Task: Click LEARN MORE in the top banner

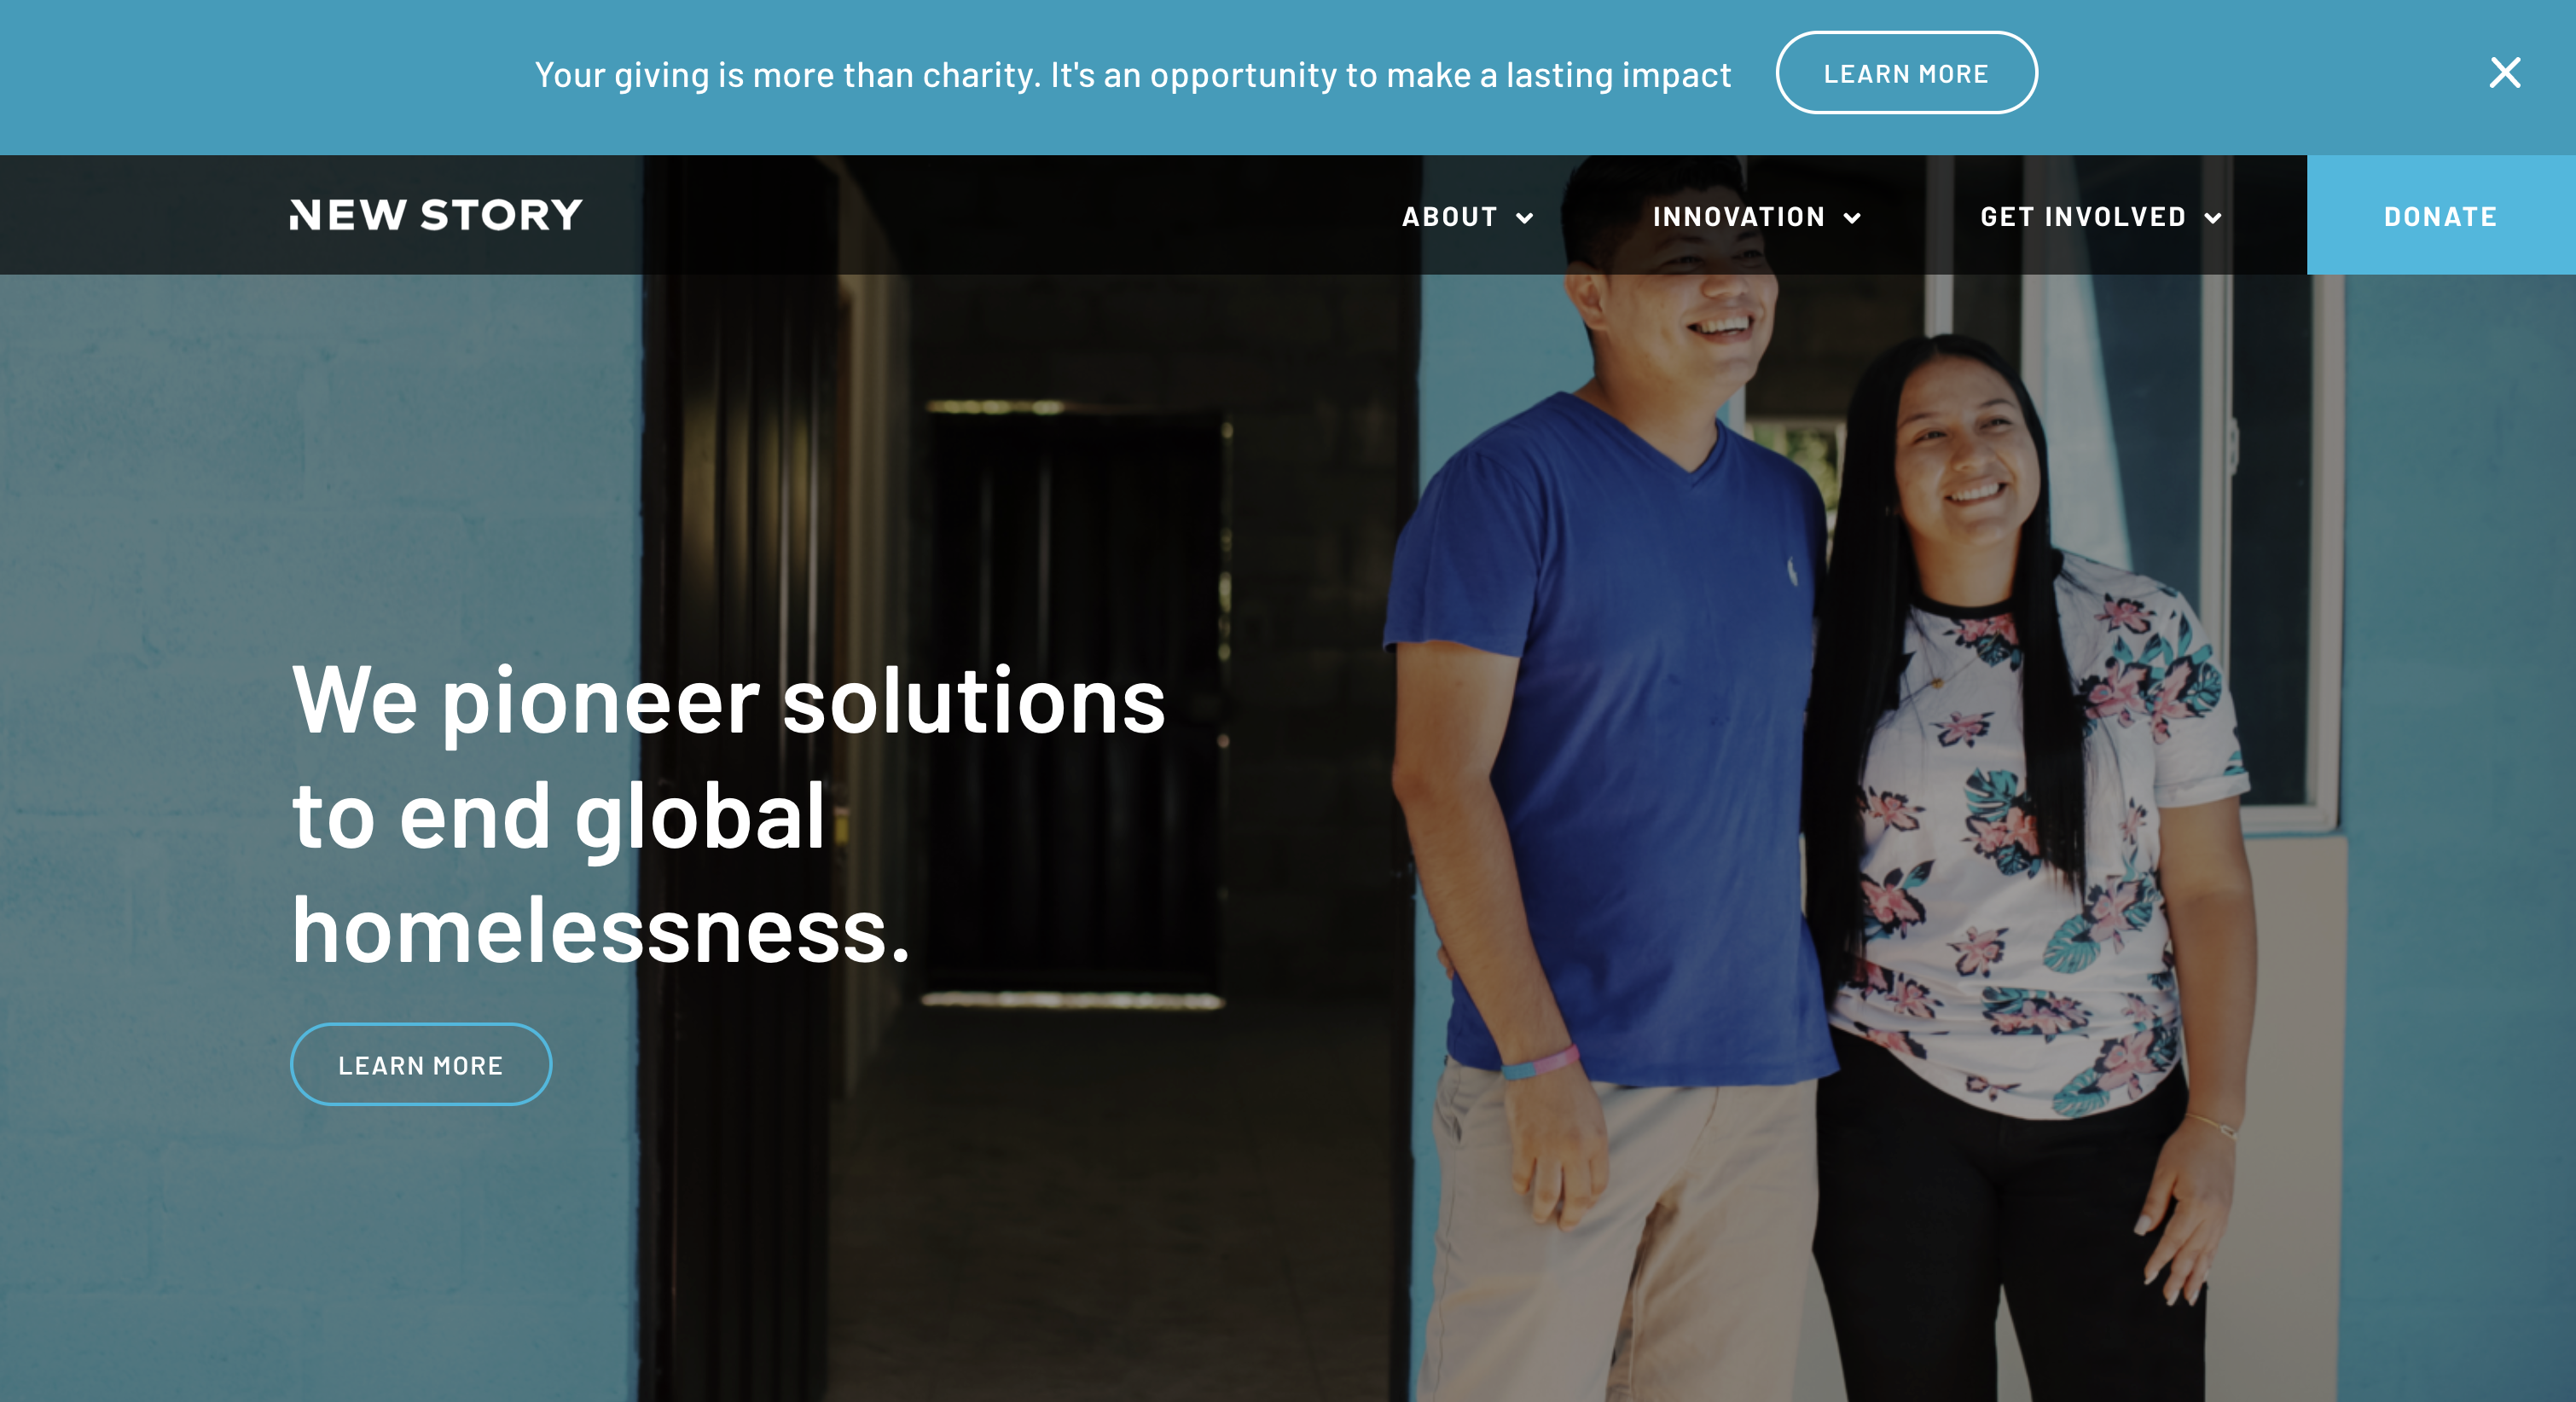Action: coord(1906,73)
